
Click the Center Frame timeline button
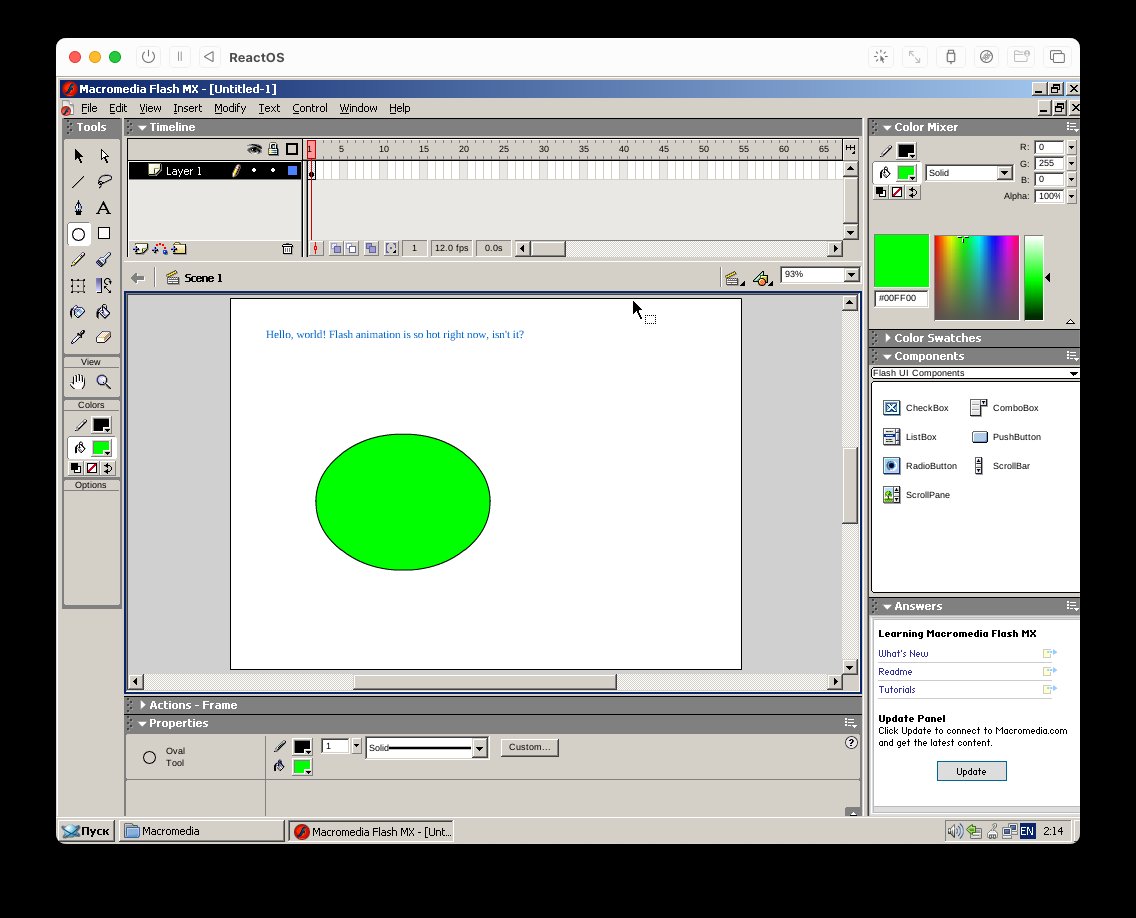(x=315, y=249)
